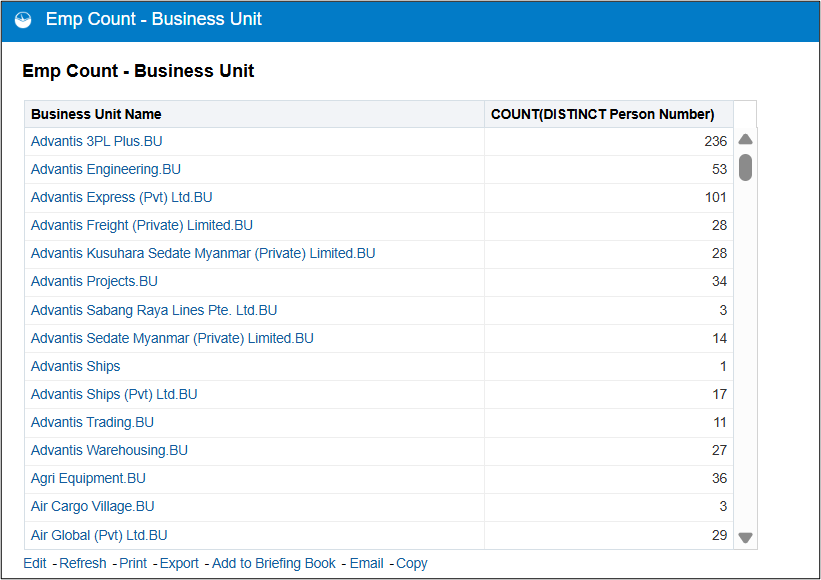The image size is (821, 580).
Task: Select Advantis Engineering.BU row link
Action: click(x=106, y=169)
